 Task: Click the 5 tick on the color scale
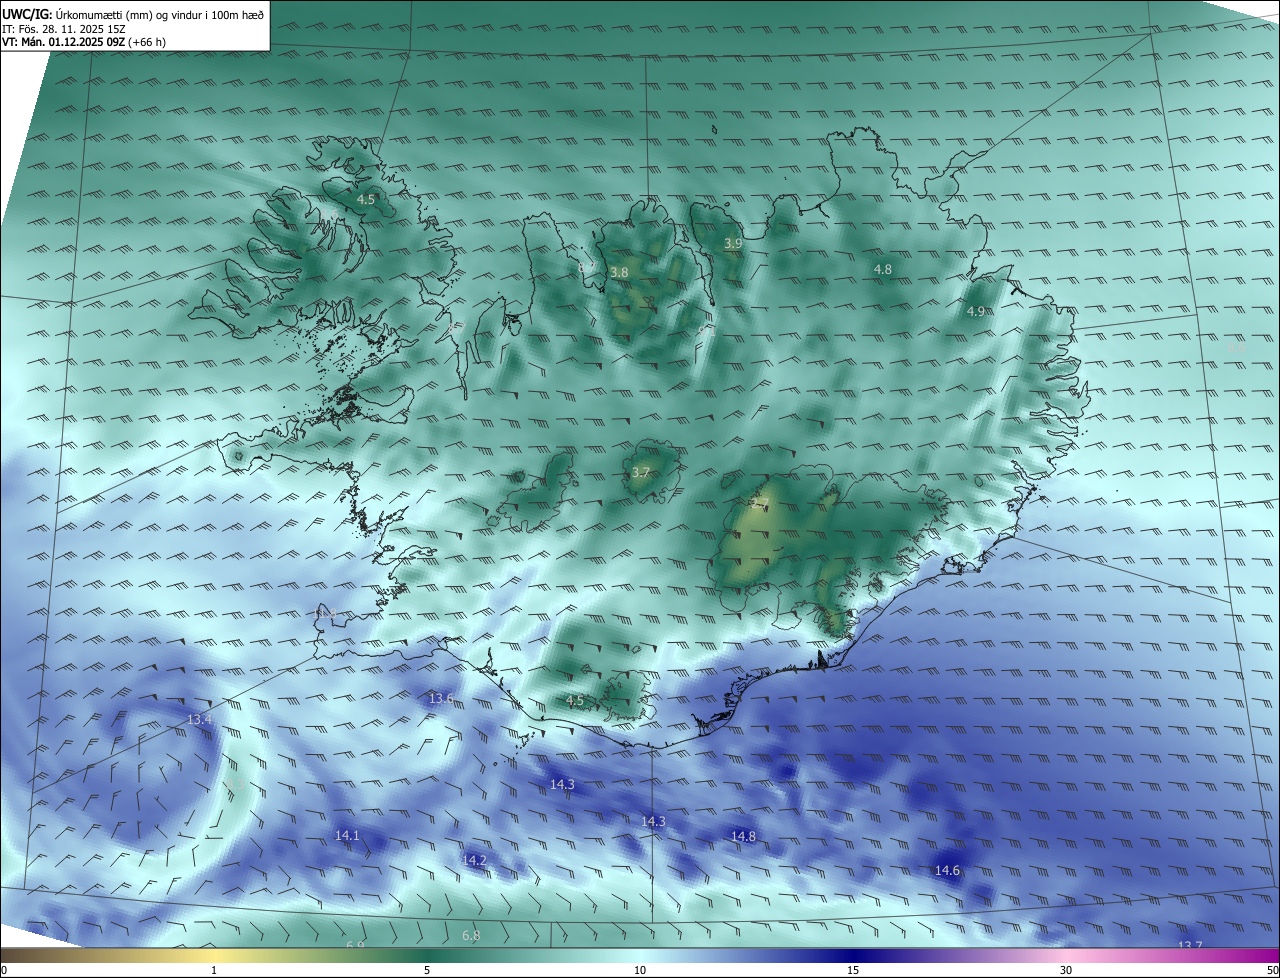(427, 970)
